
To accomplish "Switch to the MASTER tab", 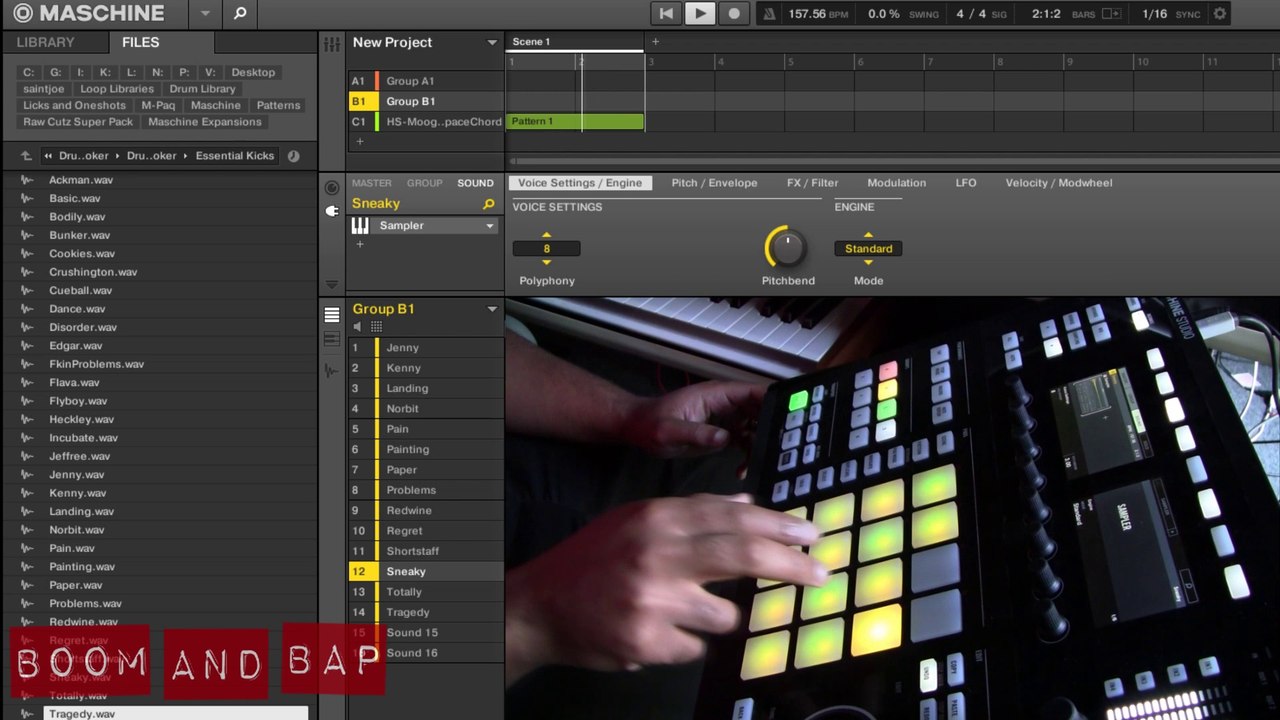I will click(x=371, y=183).
